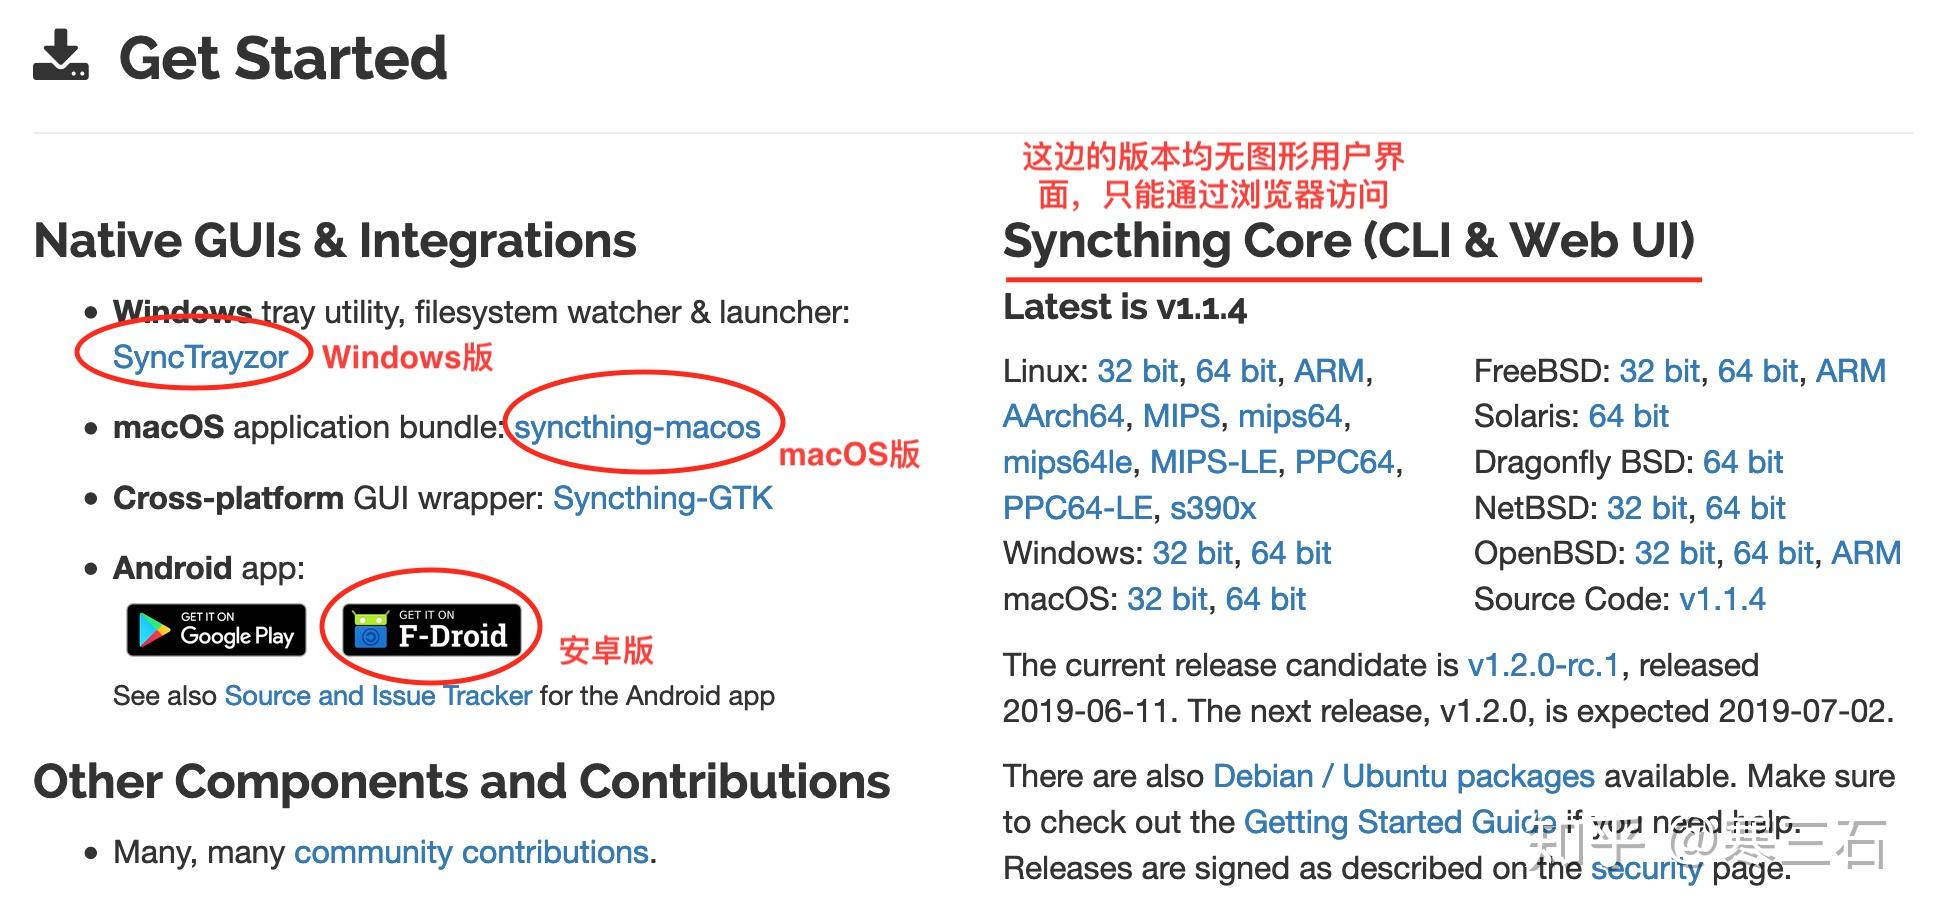Image resolution: width=1938 pixels, height=922 pixels.
Task: Visit the community contributions link
Action: coord(471,852)
